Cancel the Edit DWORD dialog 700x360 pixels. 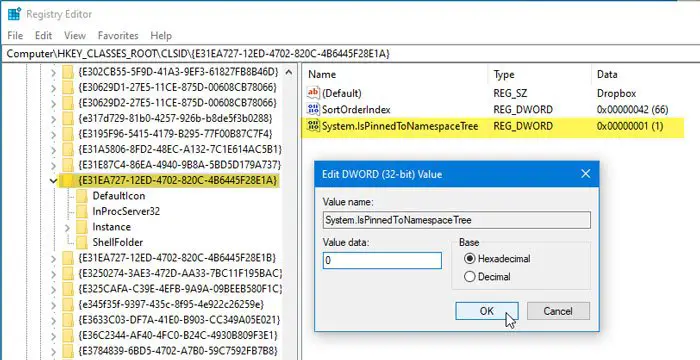click(x=558, y=311)
